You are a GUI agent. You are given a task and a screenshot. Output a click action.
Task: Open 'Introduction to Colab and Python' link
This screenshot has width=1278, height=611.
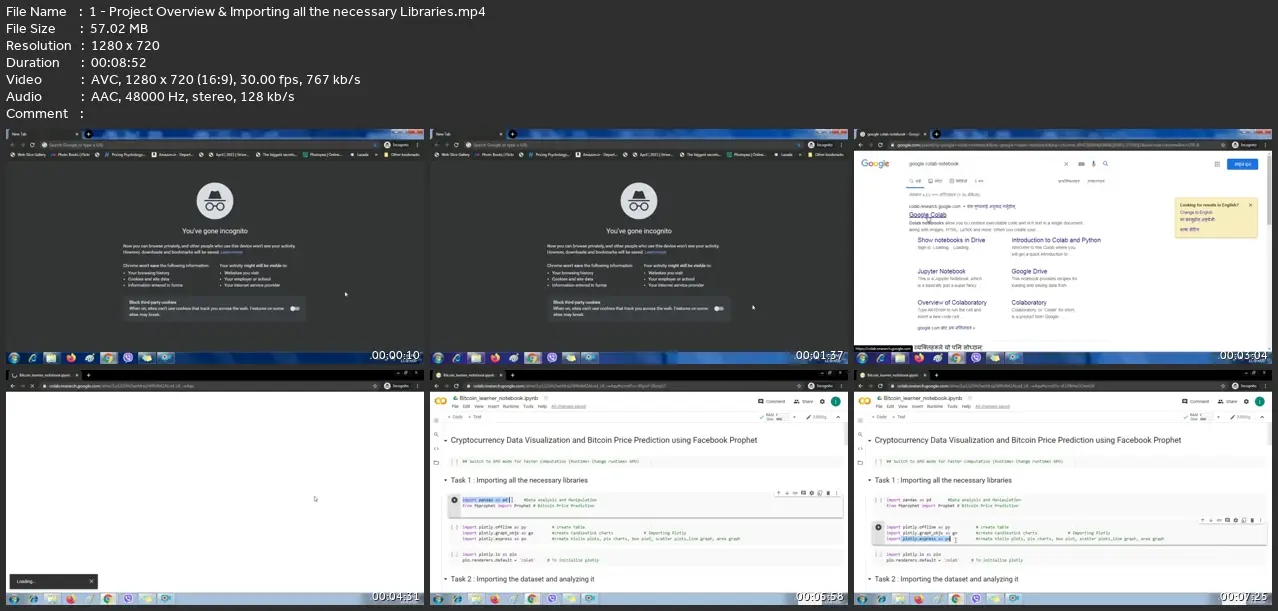[x=1056, y=240]
